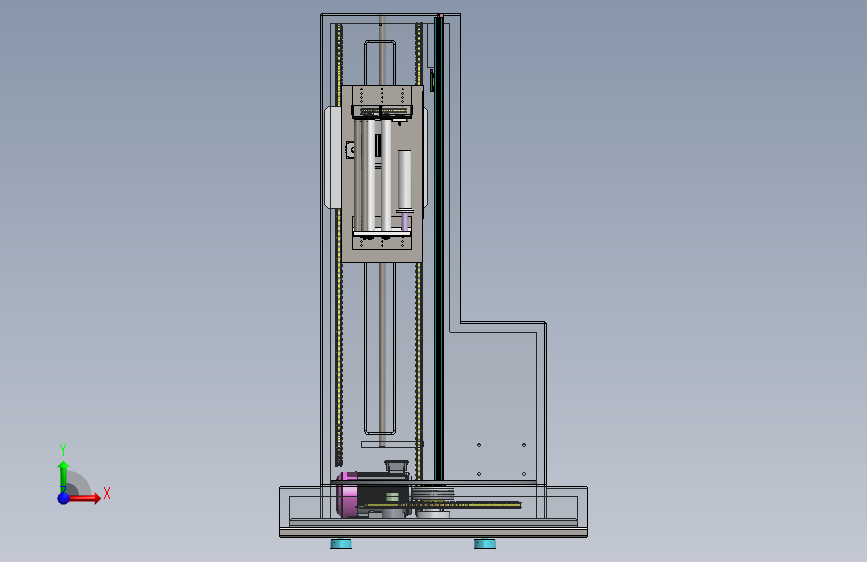867x562 pixels.
Task: Select the black vertical guide rail
Action: tap(439, 248)
